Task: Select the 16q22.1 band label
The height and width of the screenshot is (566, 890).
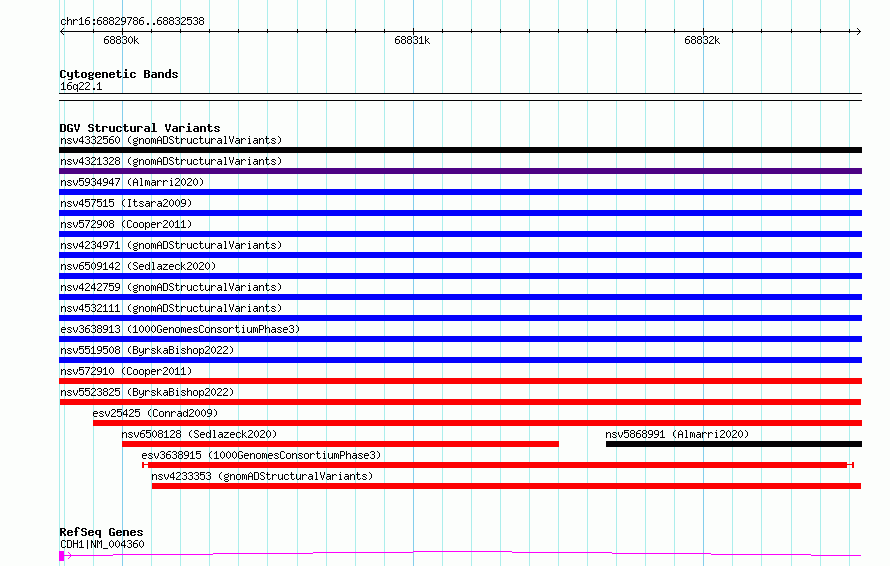Action: 81,86
